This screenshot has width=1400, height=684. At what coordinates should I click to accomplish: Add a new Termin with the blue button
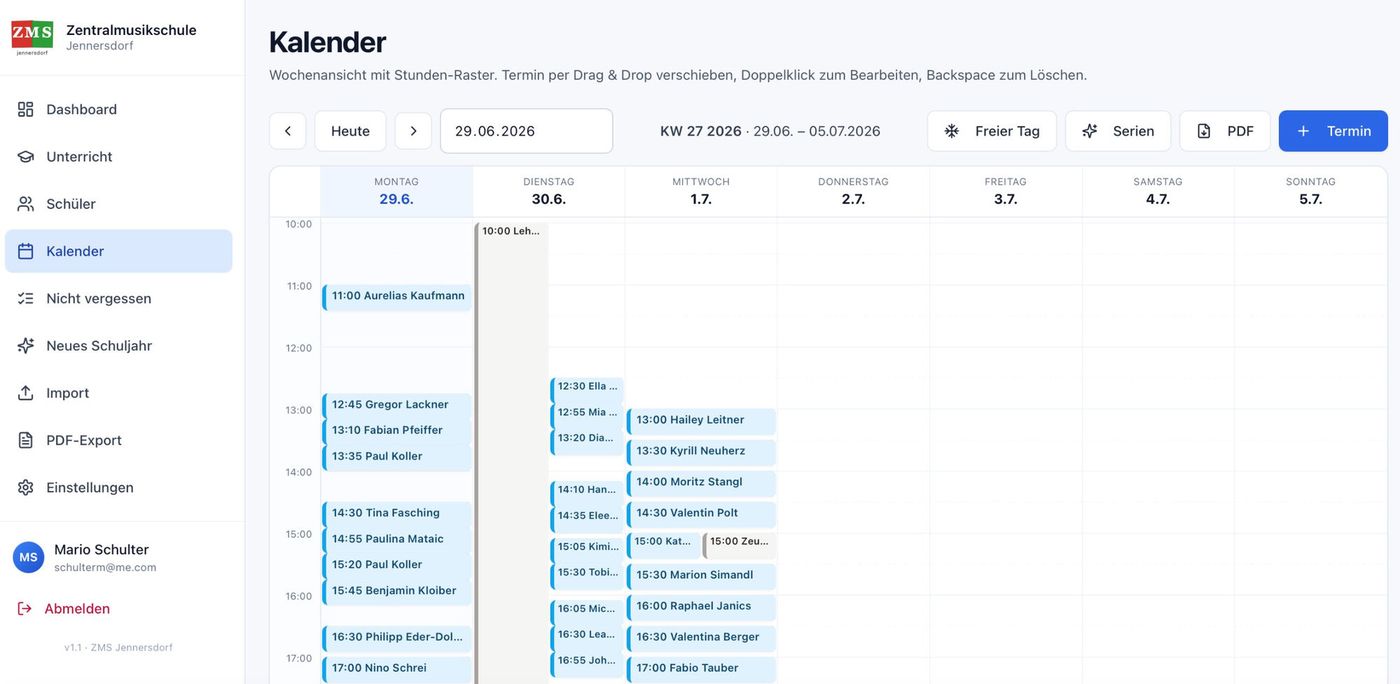(1333, 131)
